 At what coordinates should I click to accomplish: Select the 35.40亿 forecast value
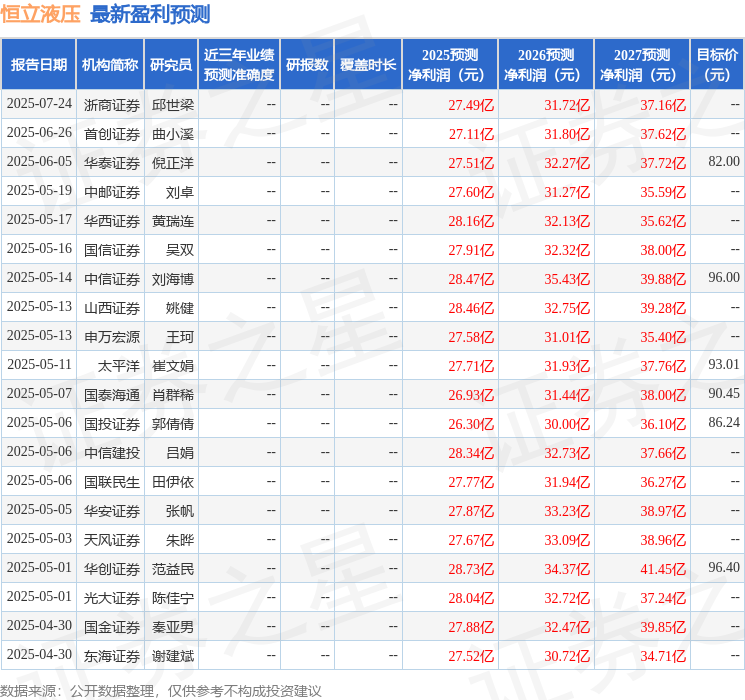(663, 337)
